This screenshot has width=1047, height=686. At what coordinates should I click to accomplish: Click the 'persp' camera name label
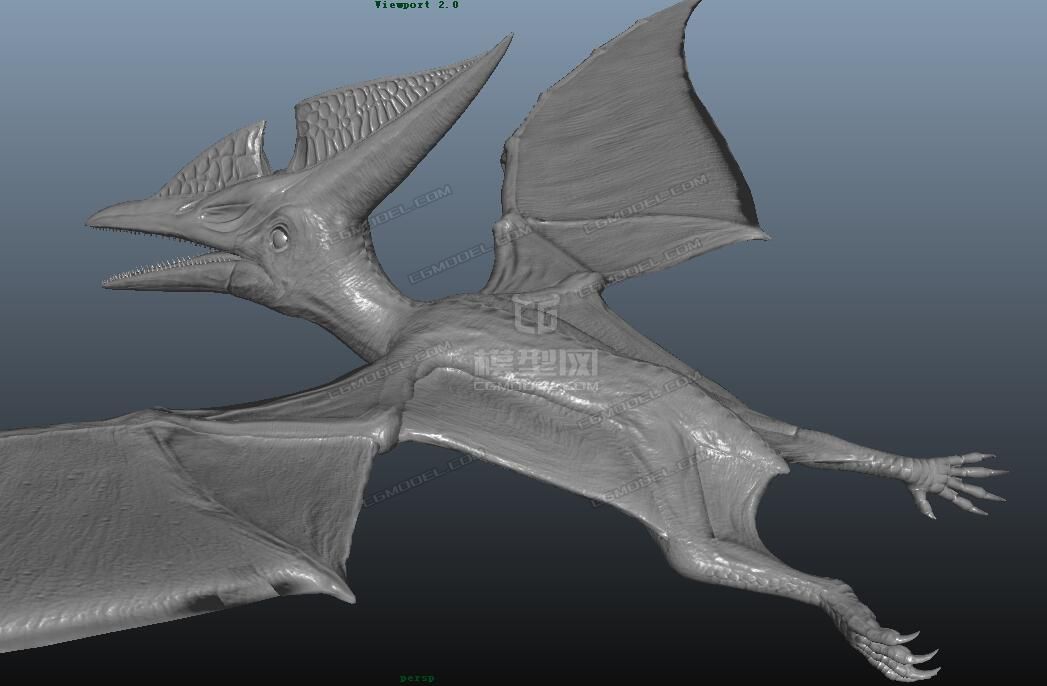[417, 678]
